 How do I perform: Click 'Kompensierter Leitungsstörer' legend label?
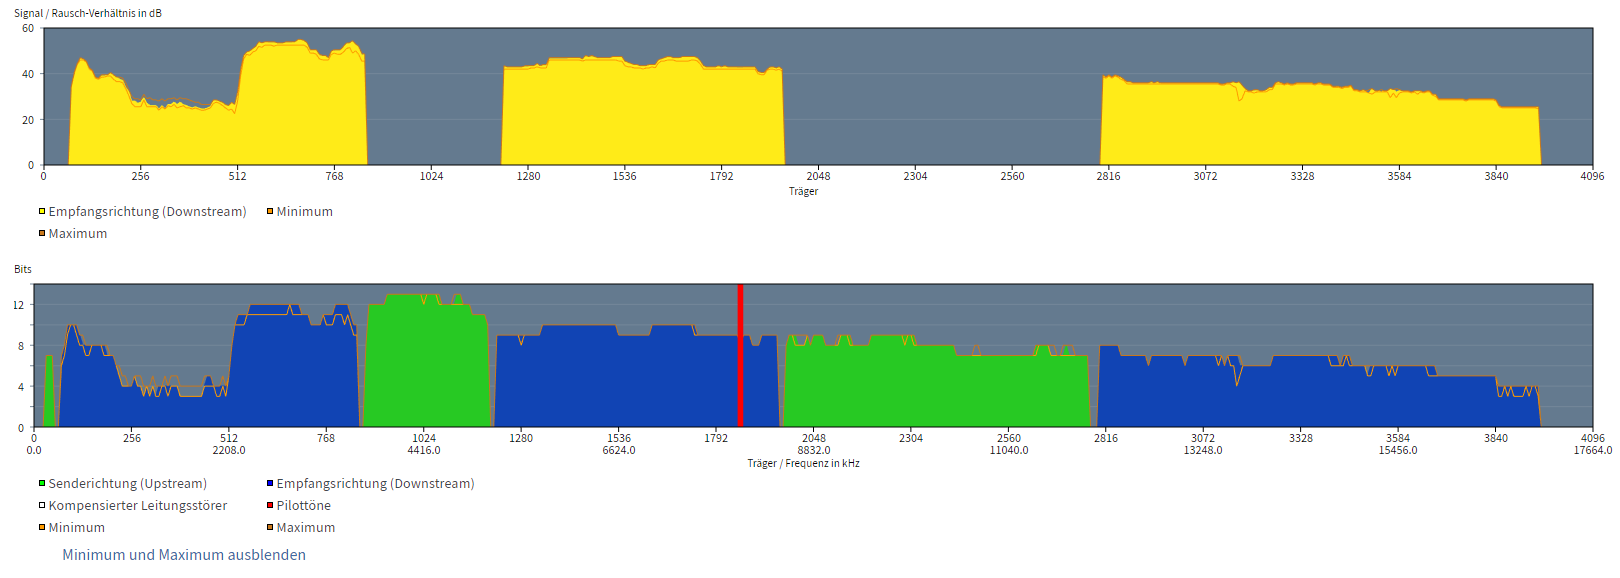tap(138, 506)
